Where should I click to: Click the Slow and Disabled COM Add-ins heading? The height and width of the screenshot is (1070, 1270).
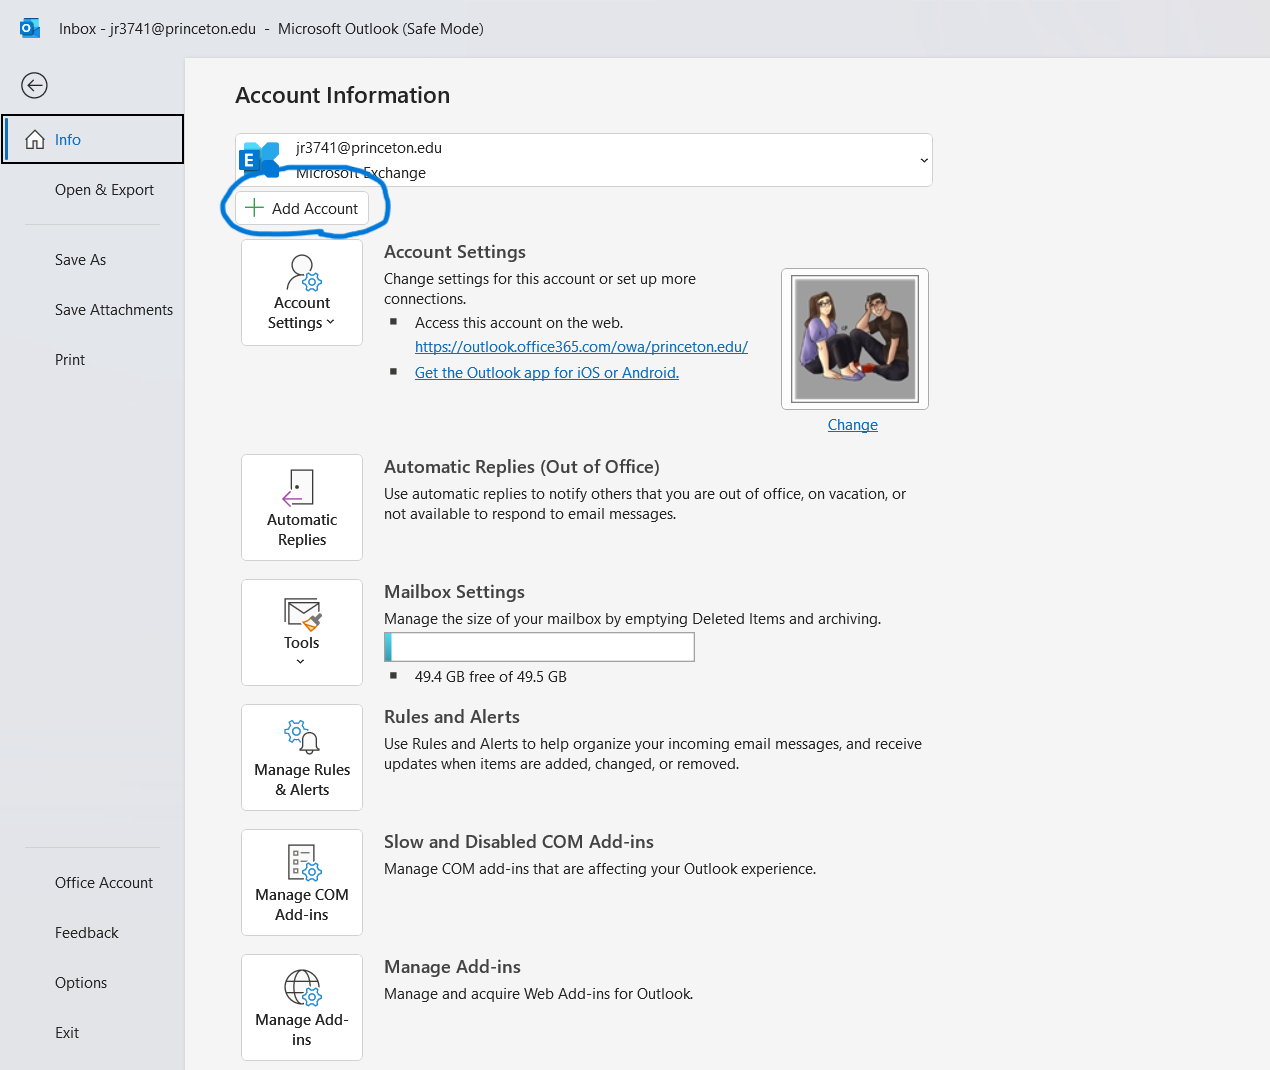pos(519,842)
